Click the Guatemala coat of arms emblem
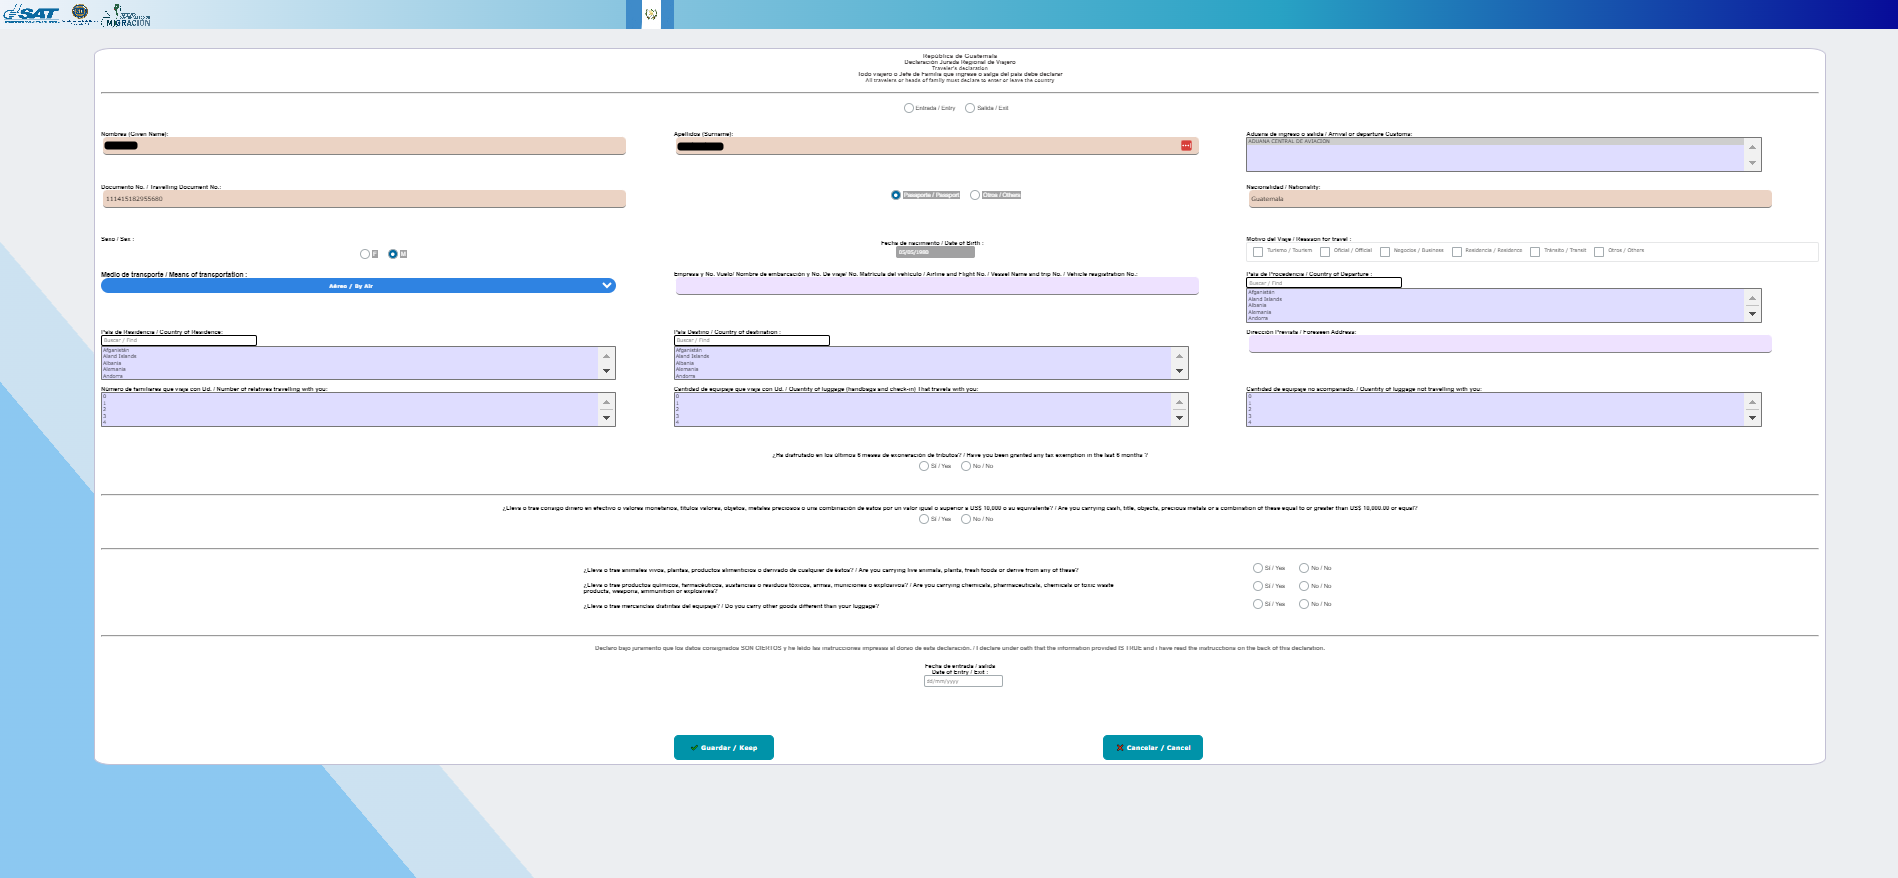Screen dimensions: 1898x878 (x=651, y=14)
